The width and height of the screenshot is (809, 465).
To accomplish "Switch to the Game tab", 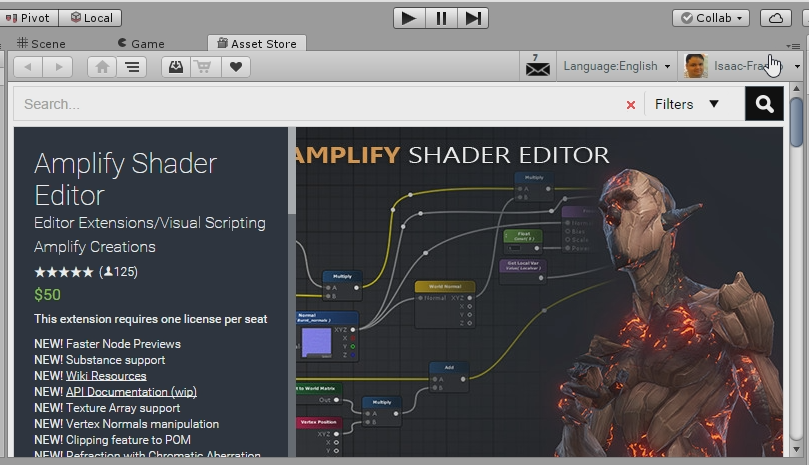I will pyautogui.click(x=141, y=44).
